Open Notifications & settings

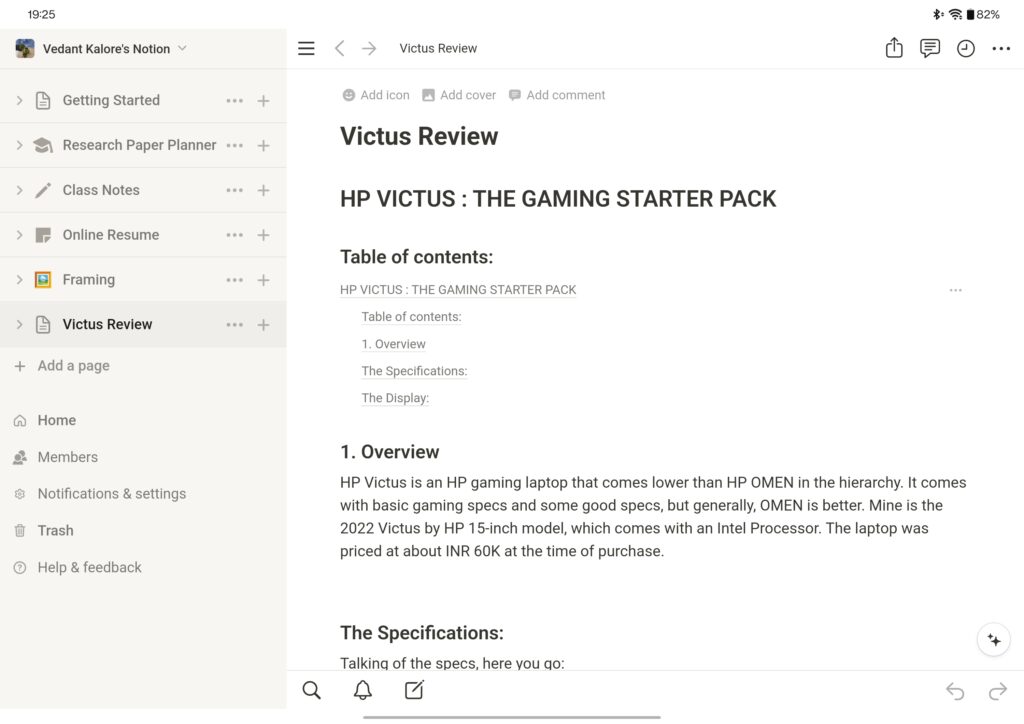click(x=99, y=494)
